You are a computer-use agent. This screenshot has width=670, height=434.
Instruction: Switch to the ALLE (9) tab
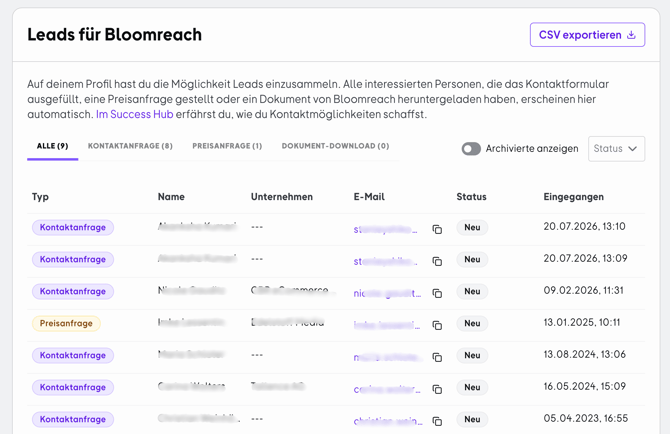click(53, 146)
